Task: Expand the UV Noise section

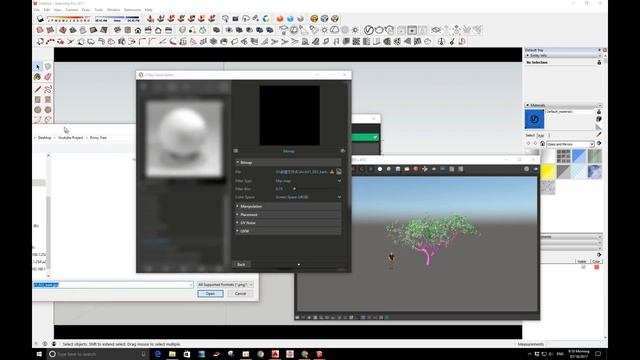Action: click(x=288, y=223)
